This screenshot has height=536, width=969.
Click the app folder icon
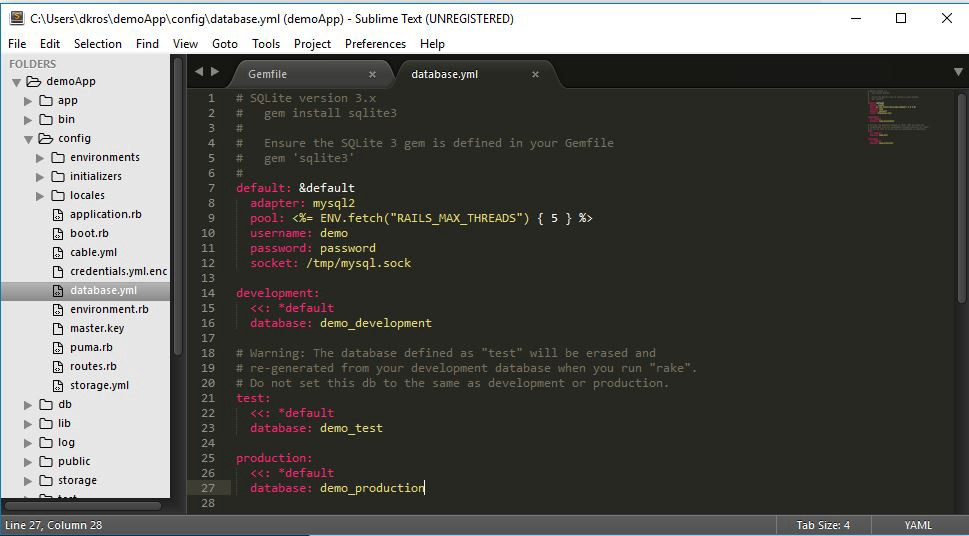tap(46, 100)
